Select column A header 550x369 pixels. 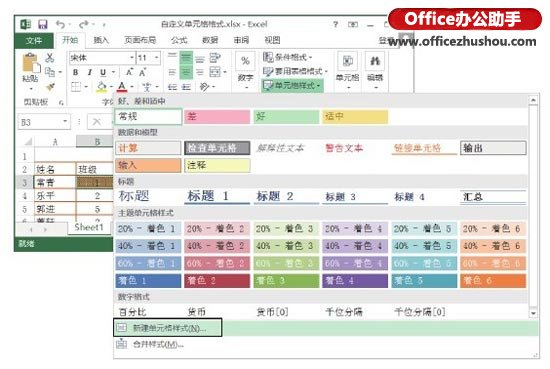(x=55, y=142)
